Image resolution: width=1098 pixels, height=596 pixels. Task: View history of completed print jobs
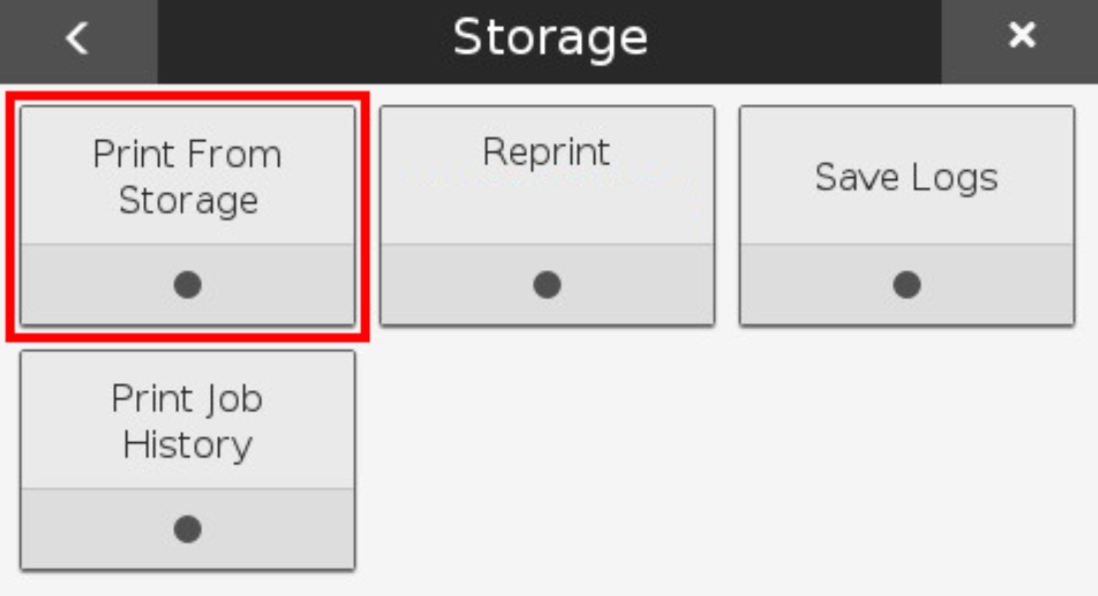point(186,420)
